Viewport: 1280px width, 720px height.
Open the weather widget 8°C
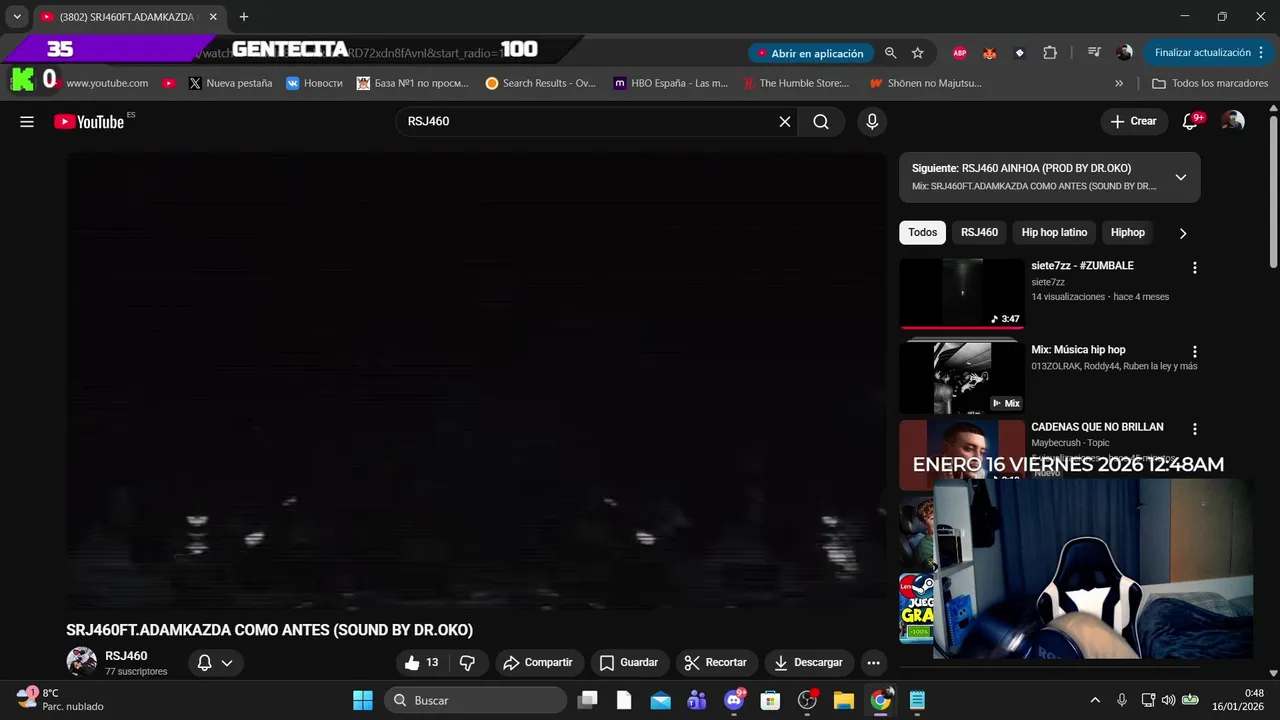60,700
